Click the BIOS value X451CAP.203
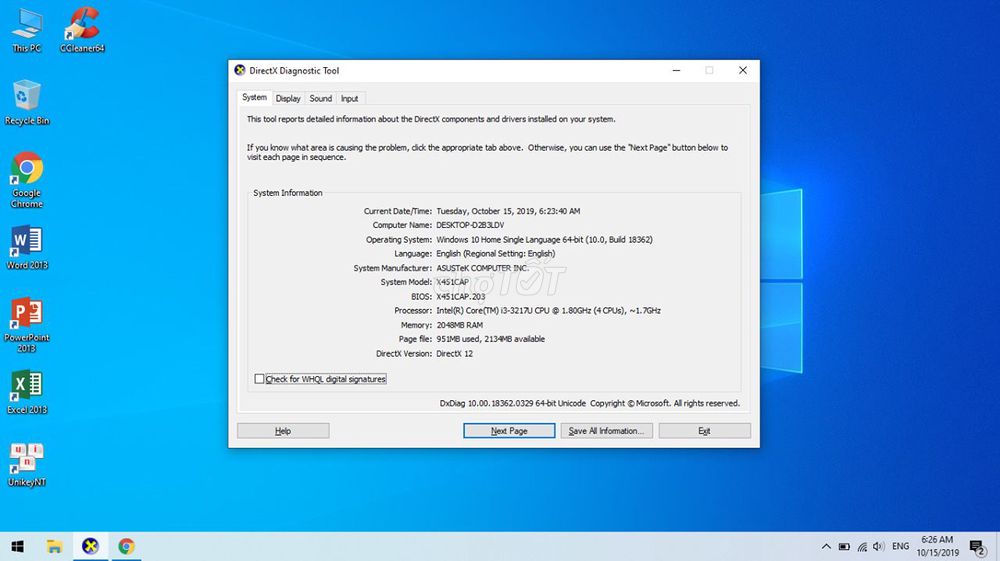 click(x=460, y=296)
